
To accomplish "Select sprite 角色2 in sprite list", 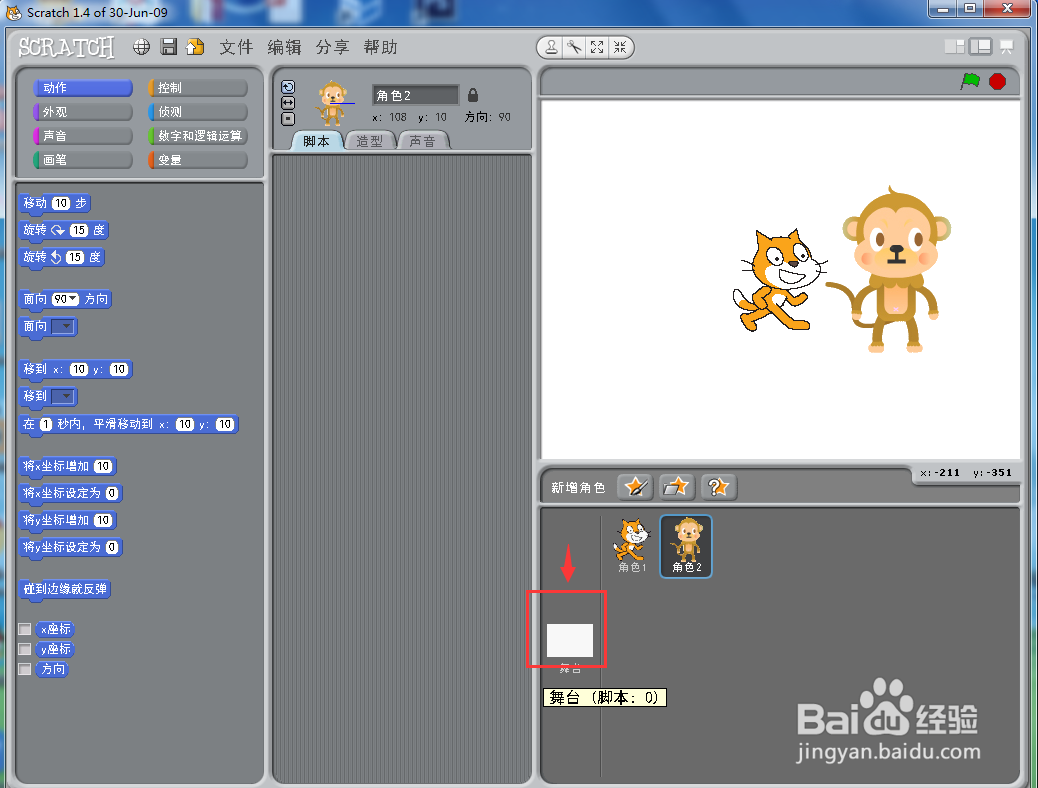I will [x=686, y=546].
